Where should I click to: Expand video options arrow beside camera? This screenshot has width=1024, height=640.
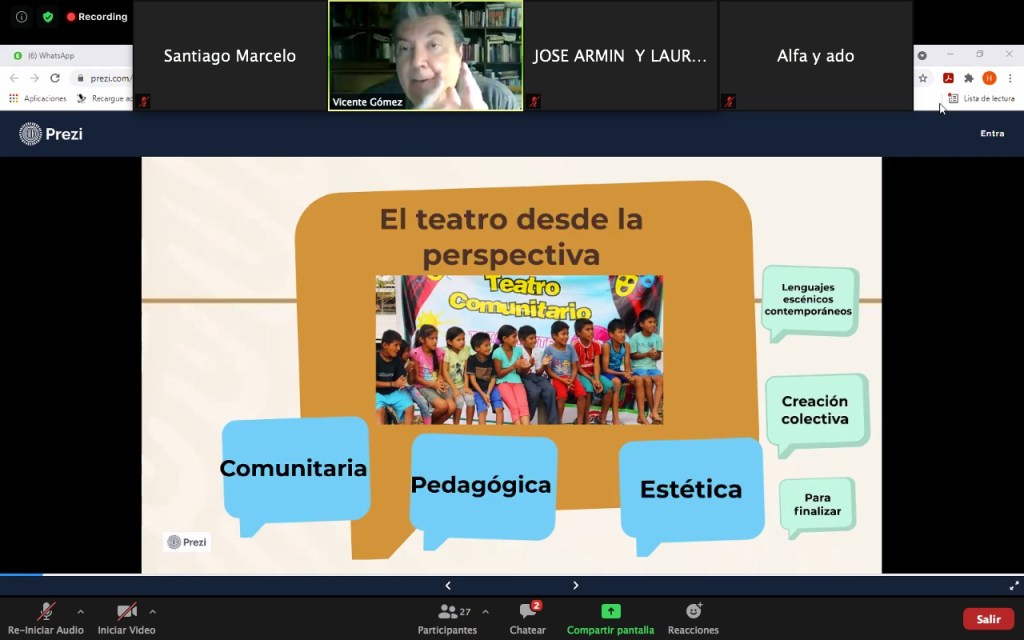152,612
